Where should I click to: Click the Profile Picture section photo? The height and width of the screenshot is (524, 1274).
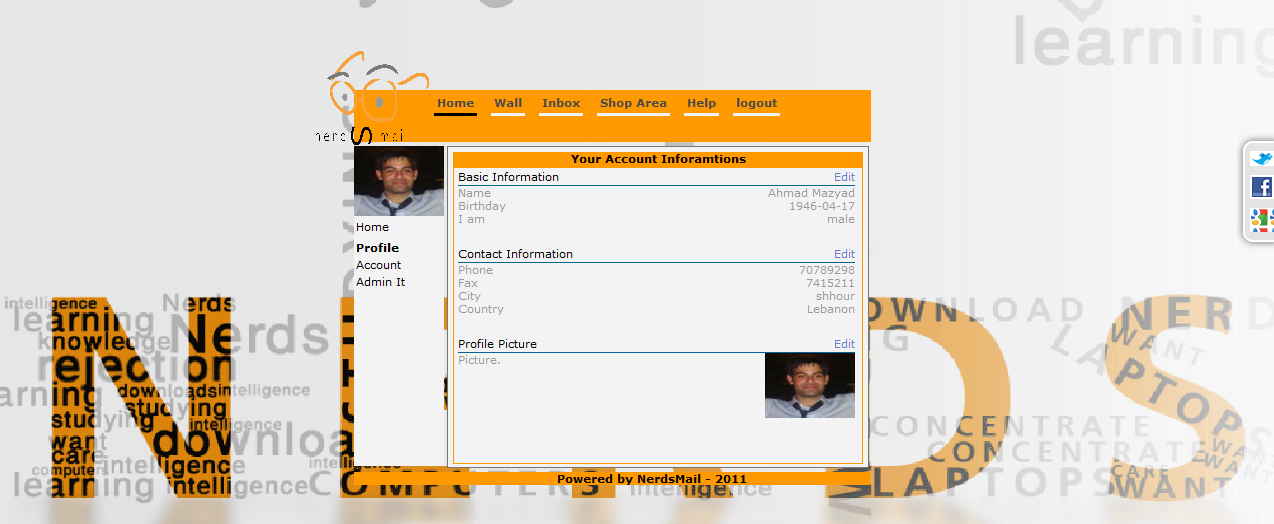click(809, 385)
